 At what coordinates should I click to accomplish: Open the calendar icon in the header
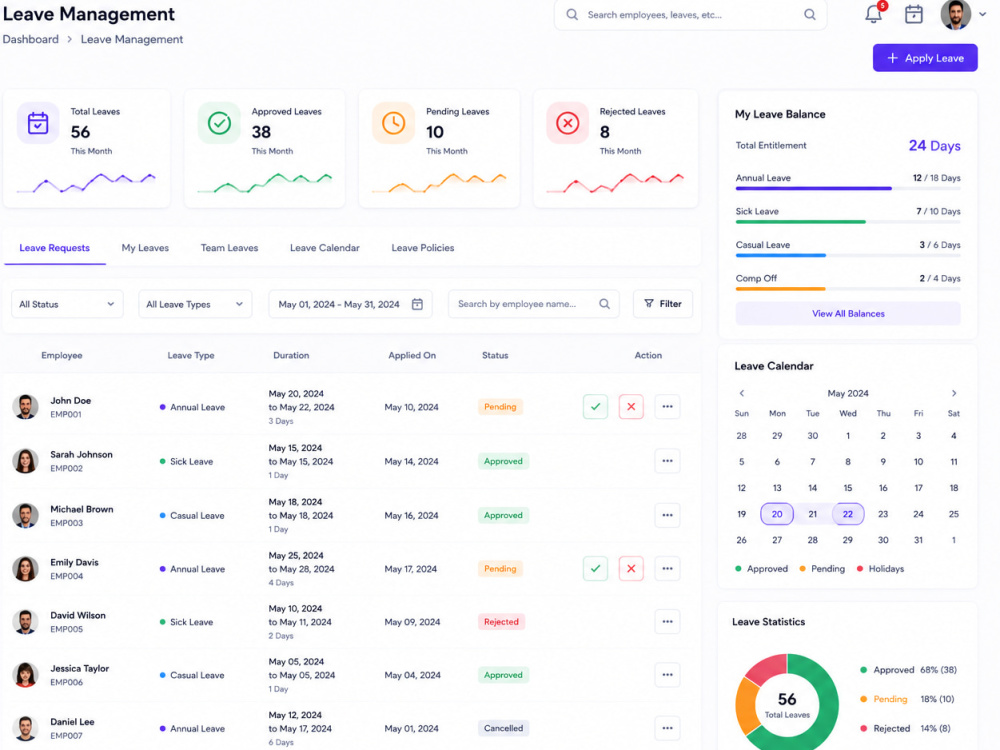tap(913, 14)
